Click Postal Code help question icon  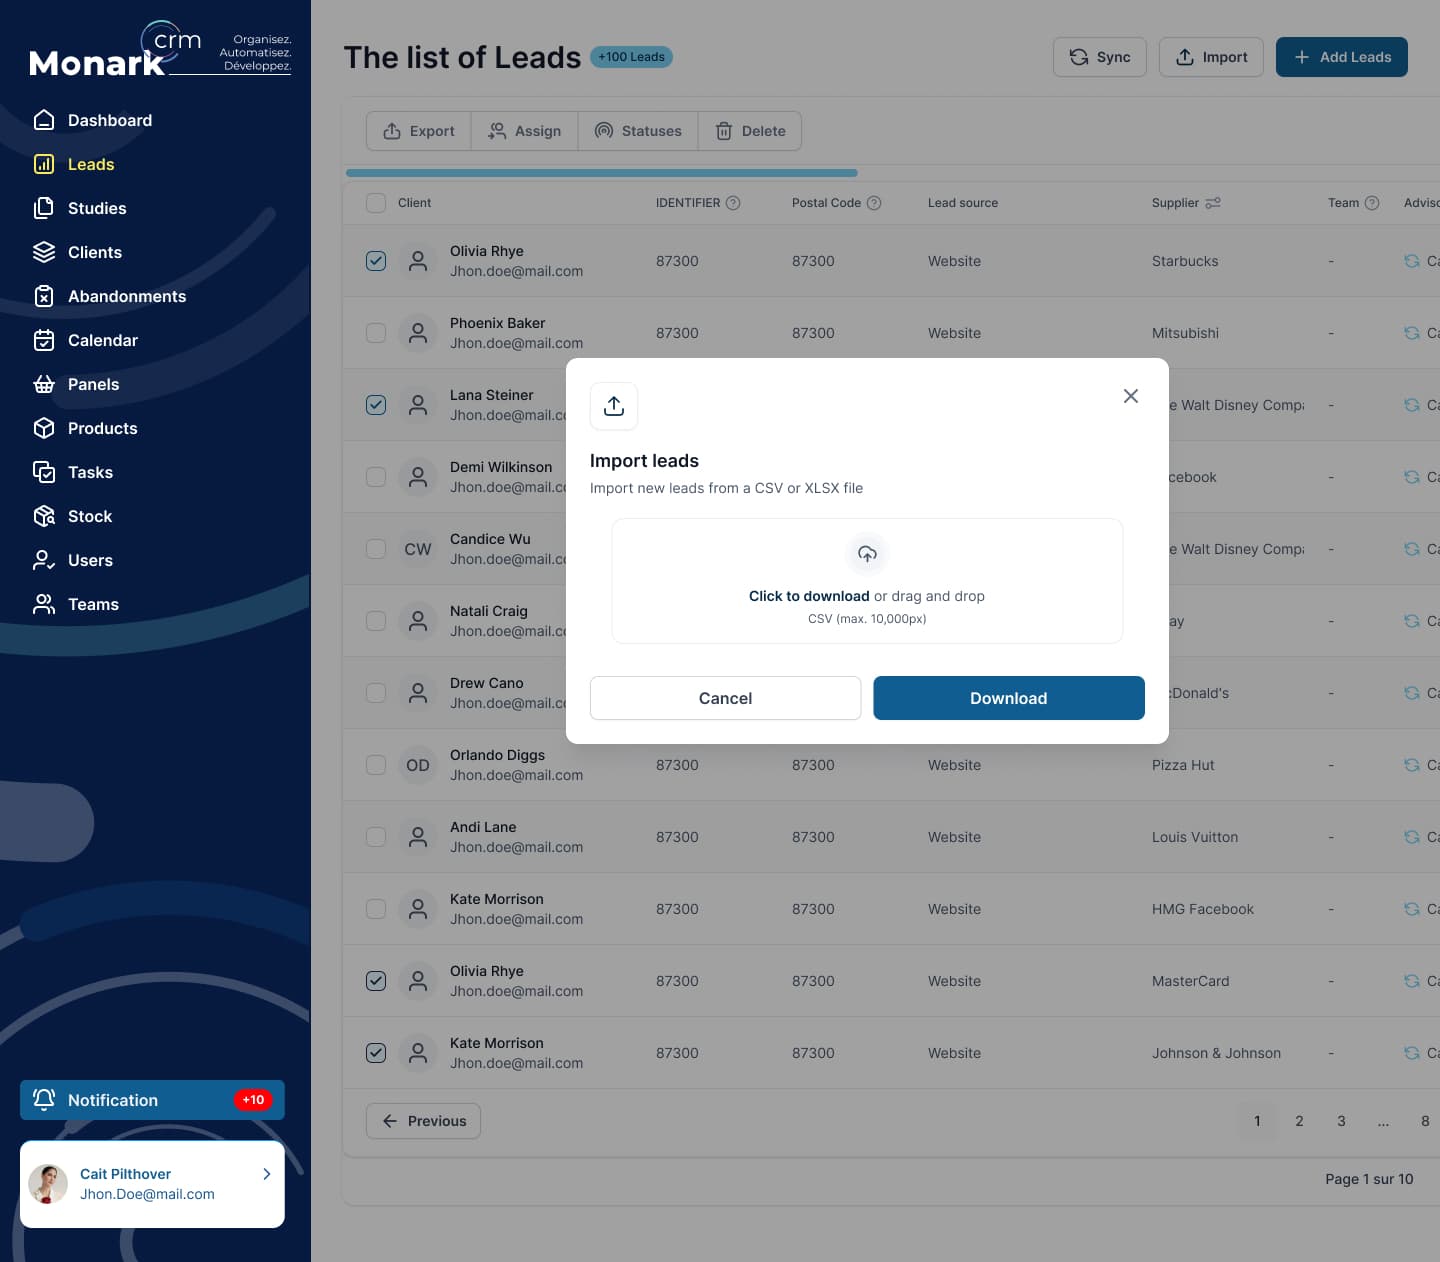[x=874, y=203]
